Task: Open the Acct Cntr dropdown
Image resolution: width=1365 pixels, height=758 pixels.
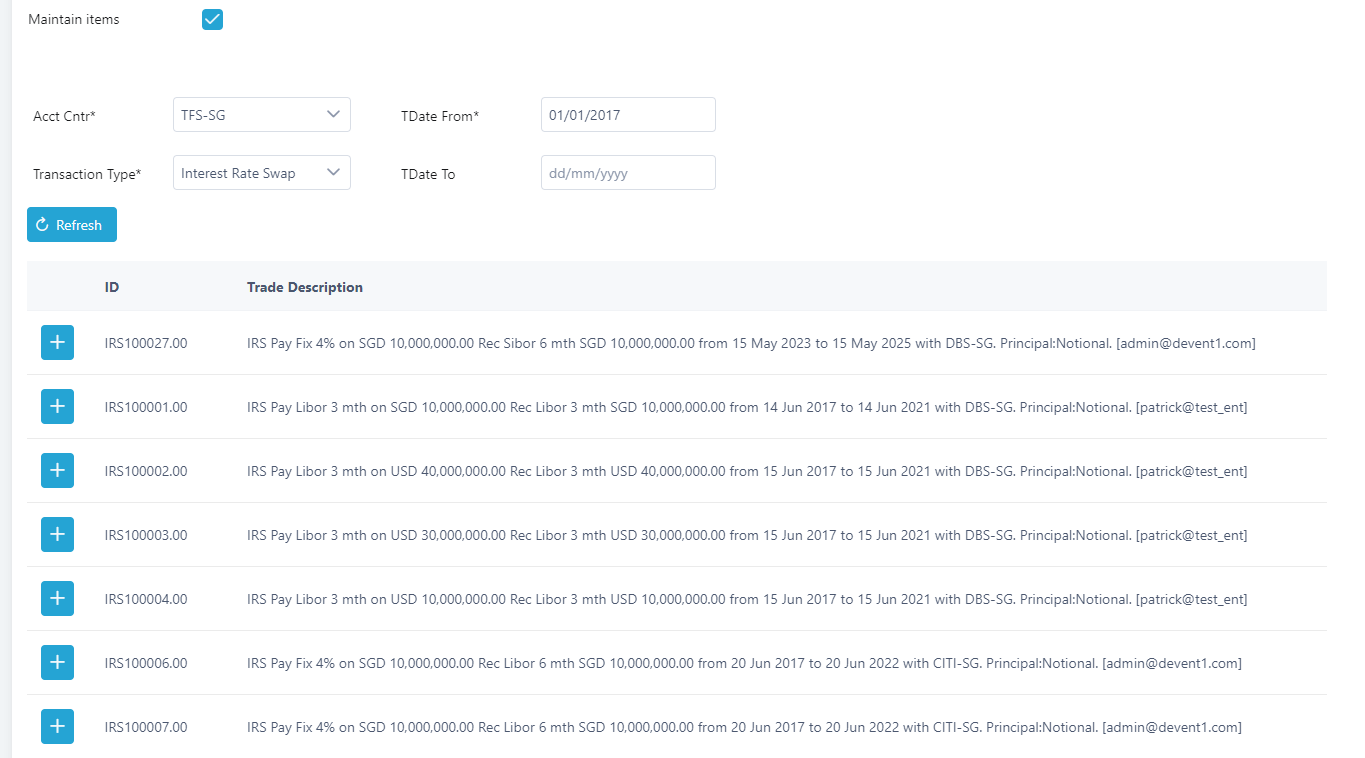Action: coord(261,115)
